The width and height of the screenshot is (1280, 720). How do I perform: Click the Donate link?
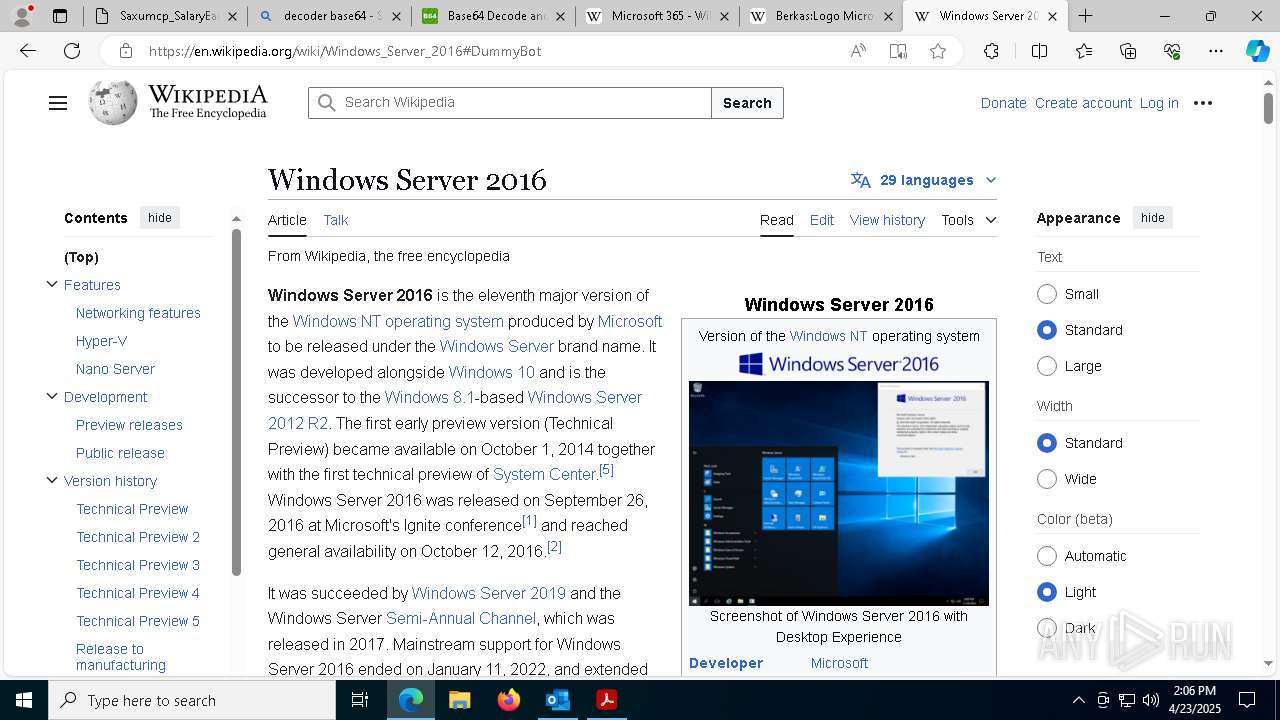[x=1003, y=103]
